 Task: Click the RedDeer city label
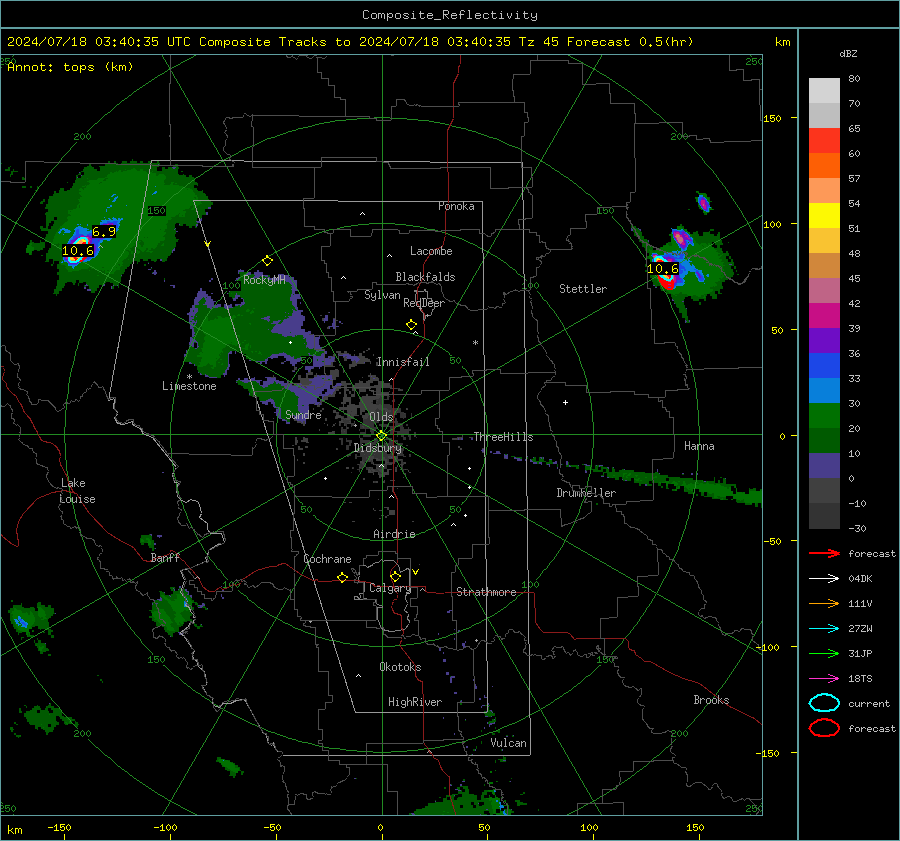point(424,303)
